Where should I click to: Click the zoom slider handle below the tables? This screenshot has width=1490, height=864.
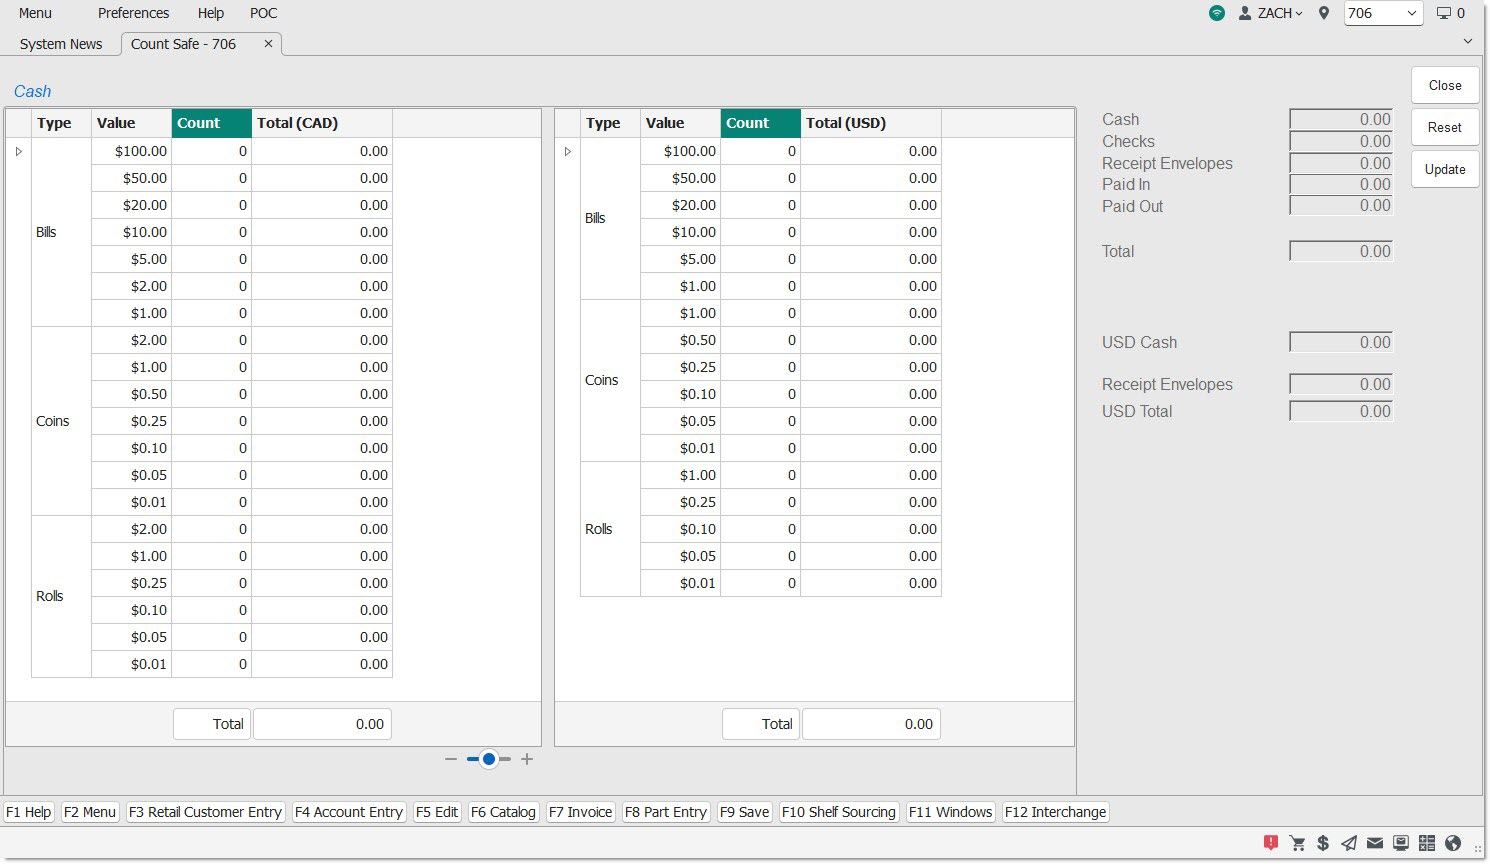tap(489, 759)
